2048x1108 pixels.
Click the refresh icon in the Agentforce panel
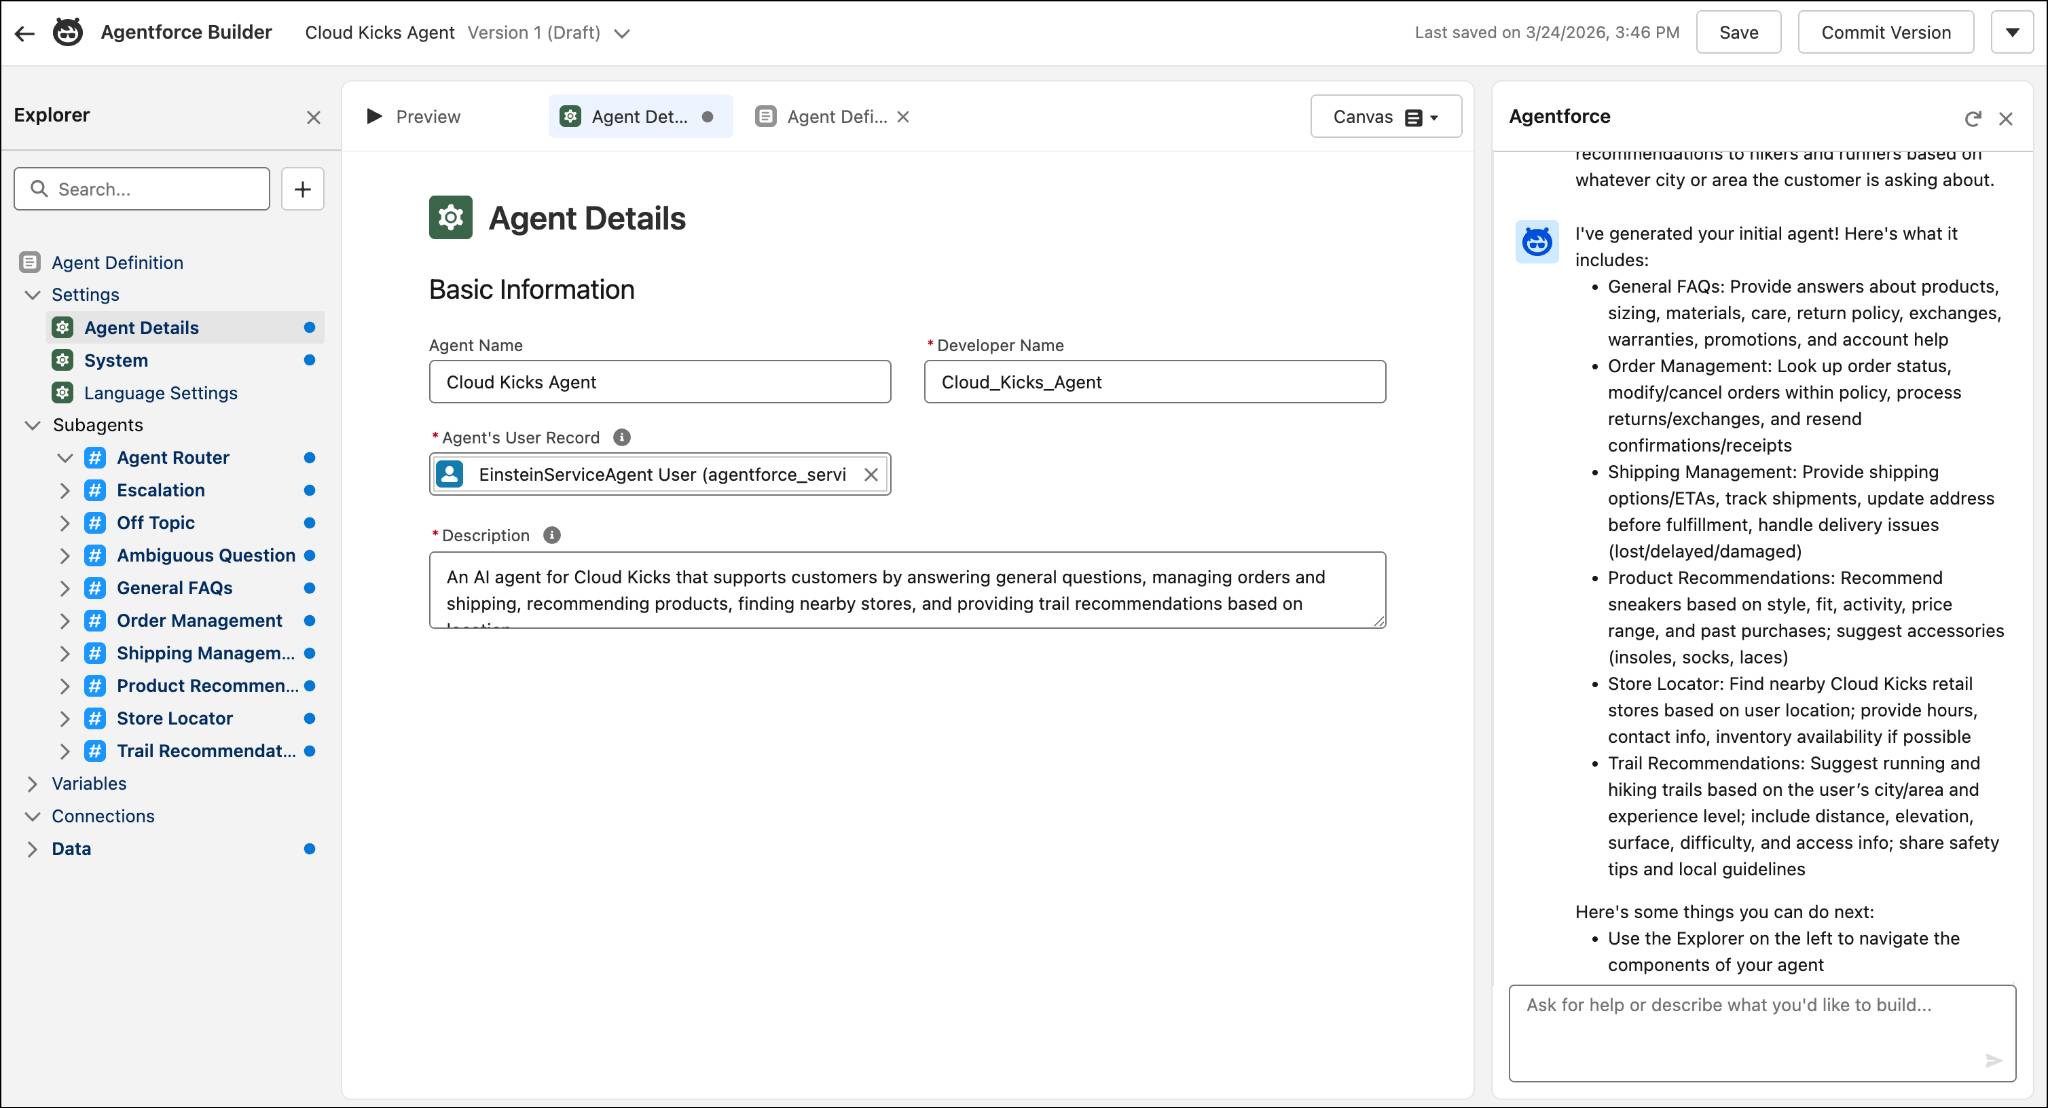pos(1972,118)
